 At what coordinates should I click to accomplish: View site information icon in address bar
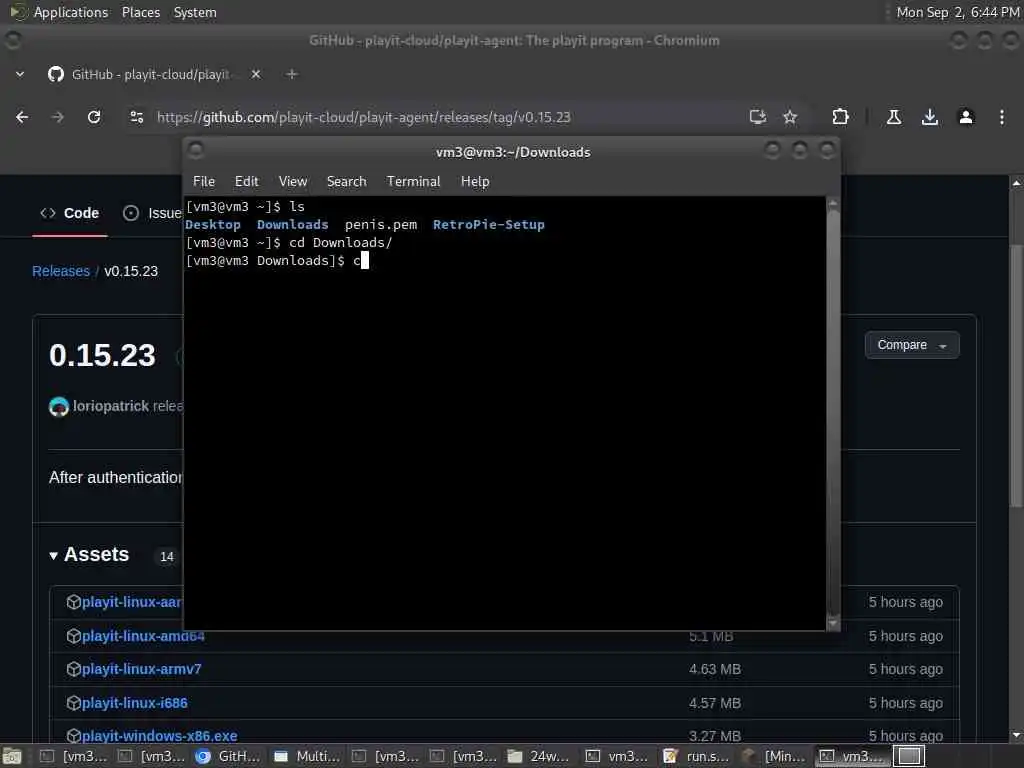[x=136, y=117]
